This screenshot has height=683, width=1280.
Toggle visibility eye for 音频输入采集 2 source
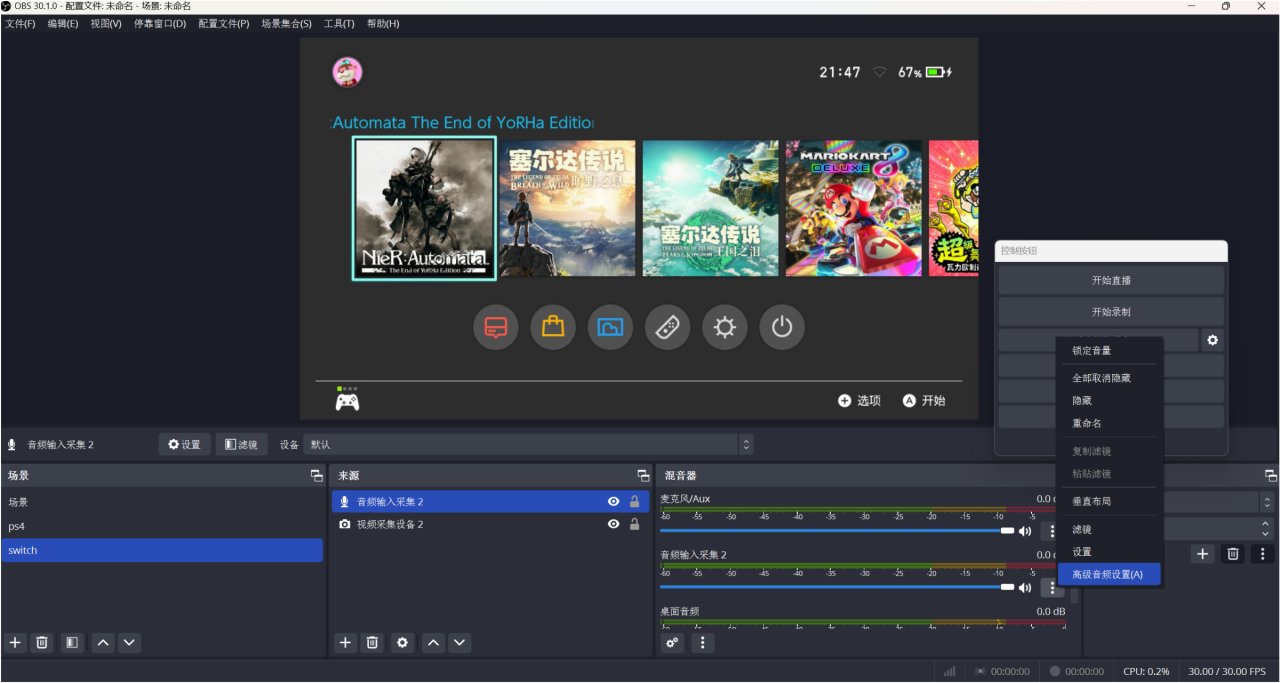click(x=613, y=502)
